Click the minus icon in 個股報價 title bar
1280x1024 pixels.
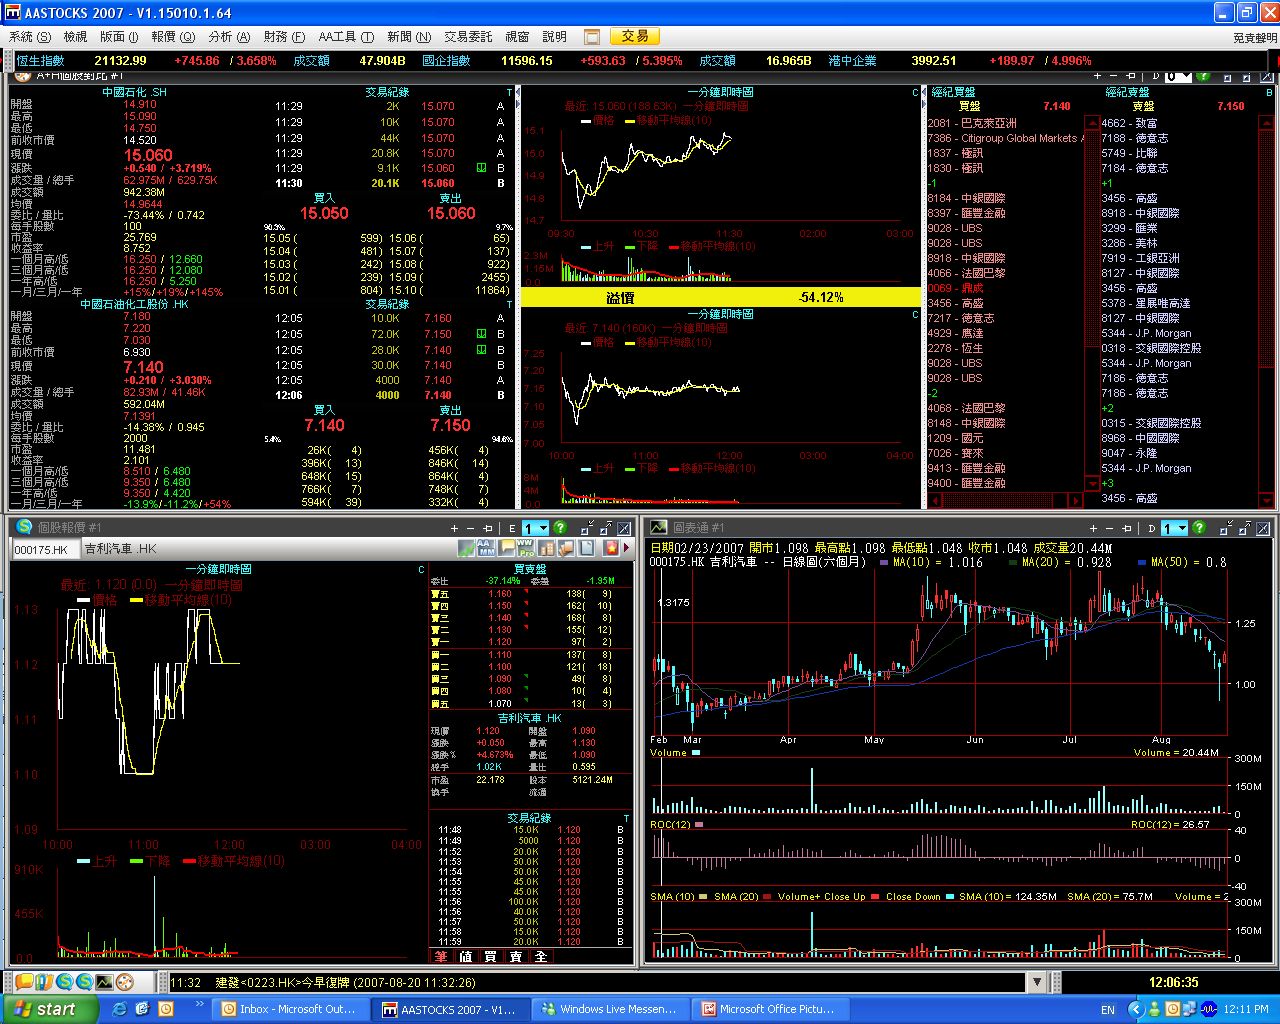pyautogui.click(x=470, y=528)
